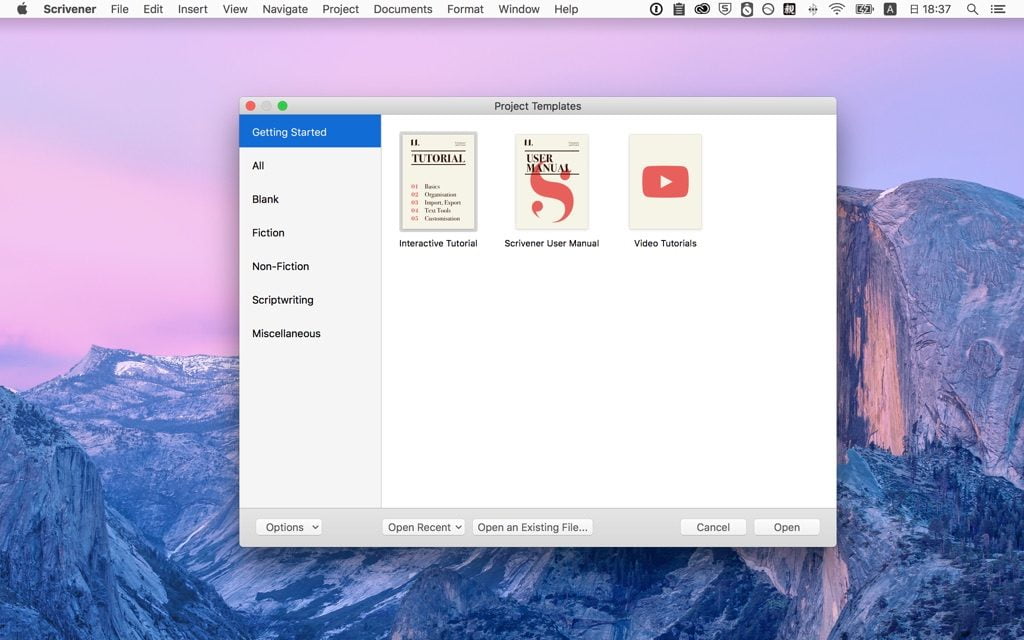
Task: Choose the All templates category
Action: 310,165
